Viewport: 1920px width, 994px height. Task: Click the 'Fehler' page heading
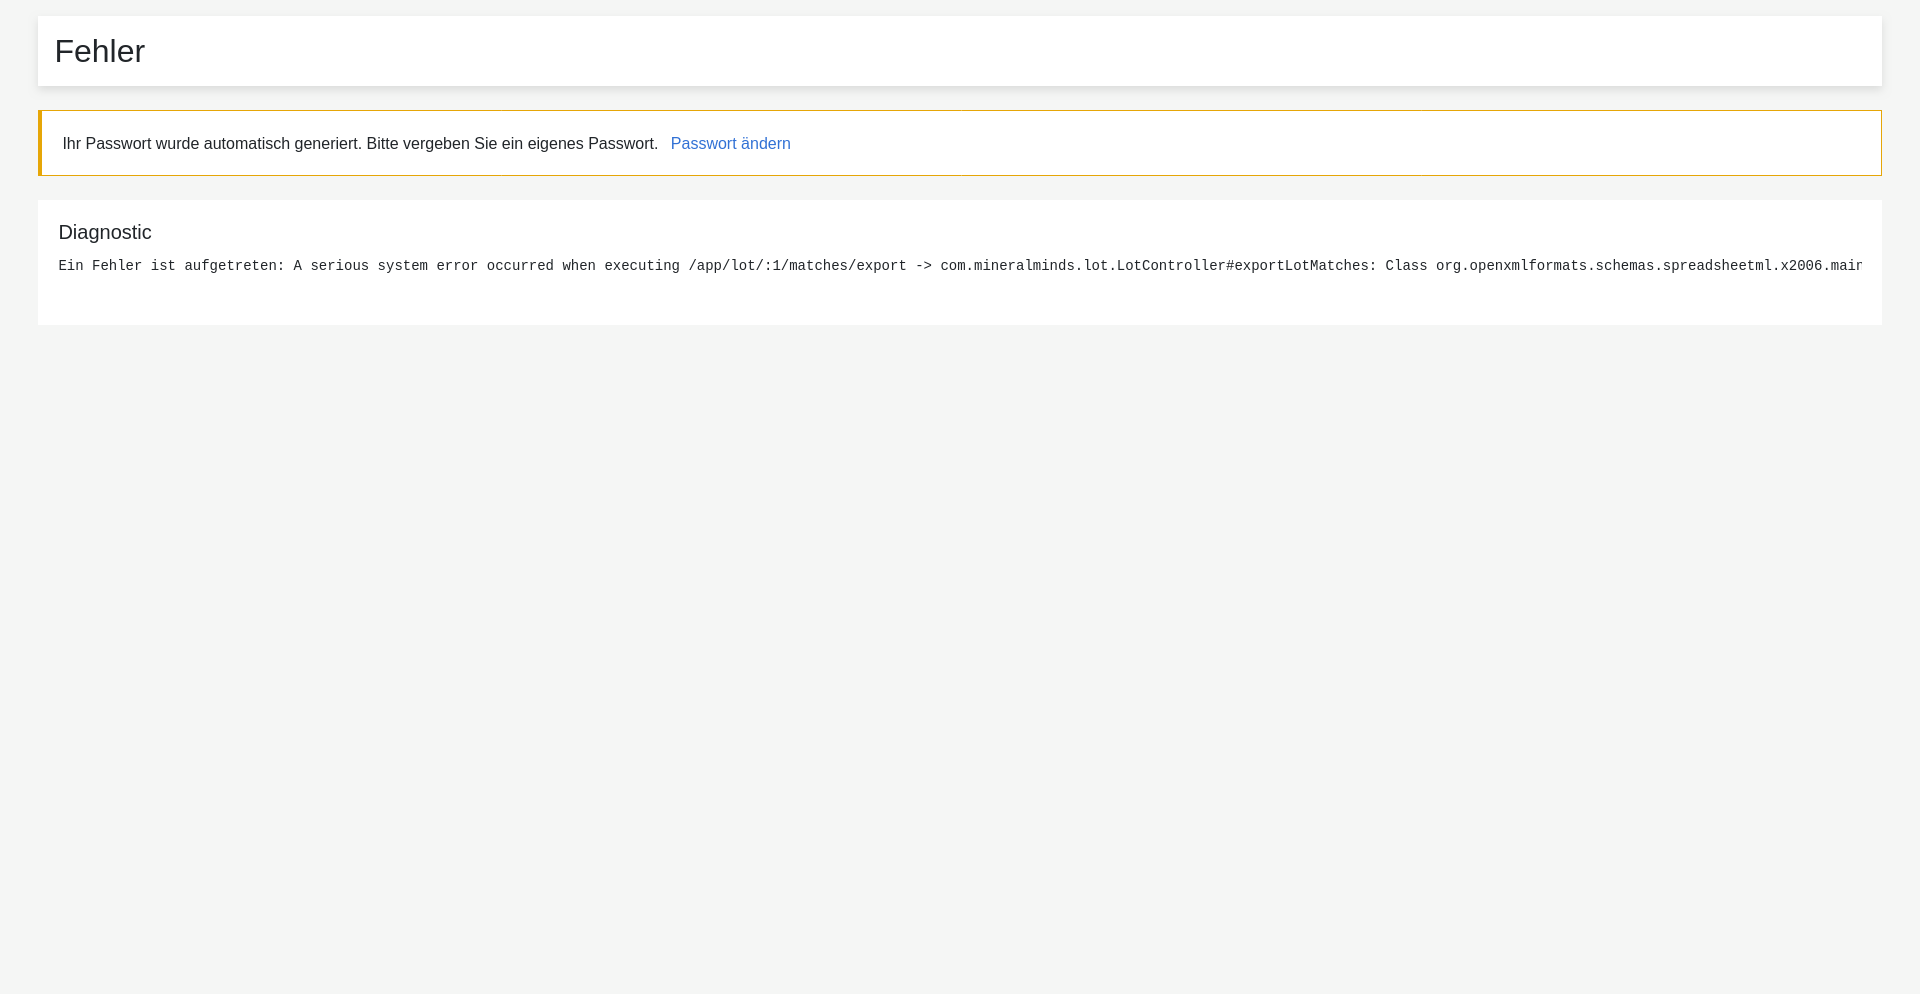pyautogui.click(x=100, y=51)
